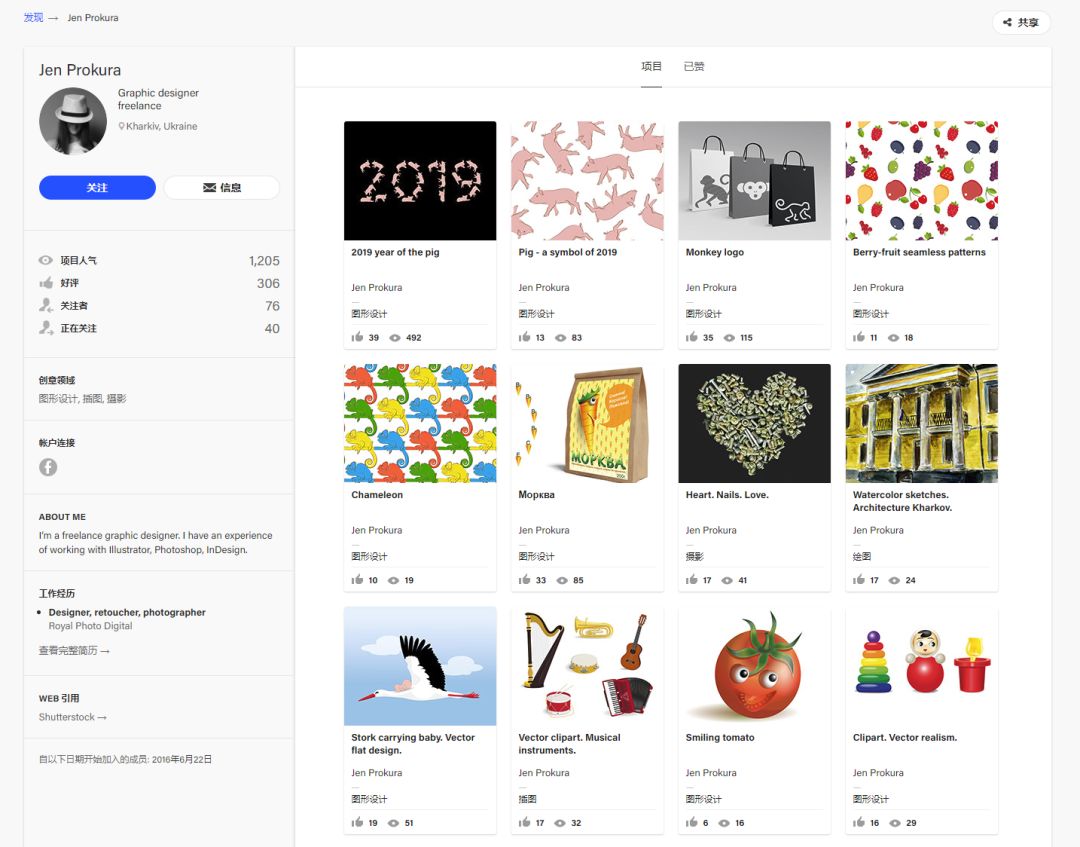This screenshot has width=1080, height=847.
Task: Open the Heart. Nails. Love. thumbnail
Action: pos(754,423)
